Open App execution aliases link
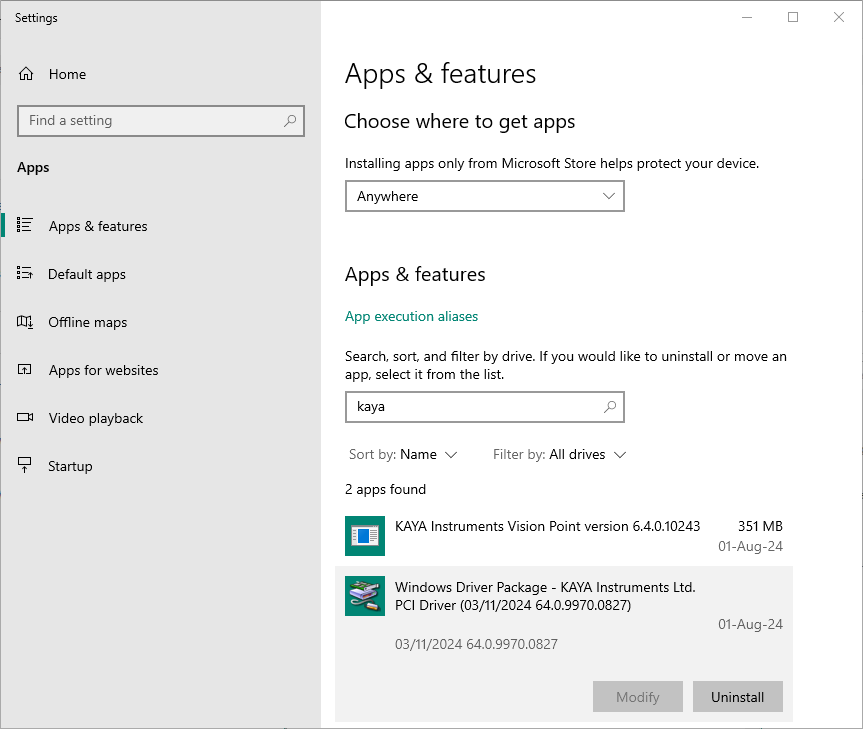The image size is (863, 729). [411, 316]
